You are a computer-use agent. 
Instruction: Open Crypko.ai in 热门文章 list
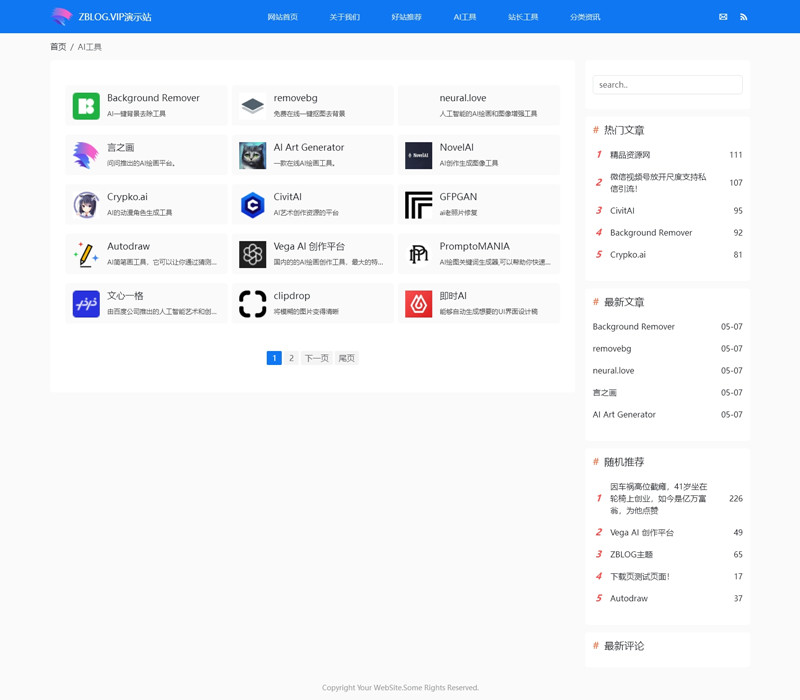pyautogui.click(x=628, y=255)
